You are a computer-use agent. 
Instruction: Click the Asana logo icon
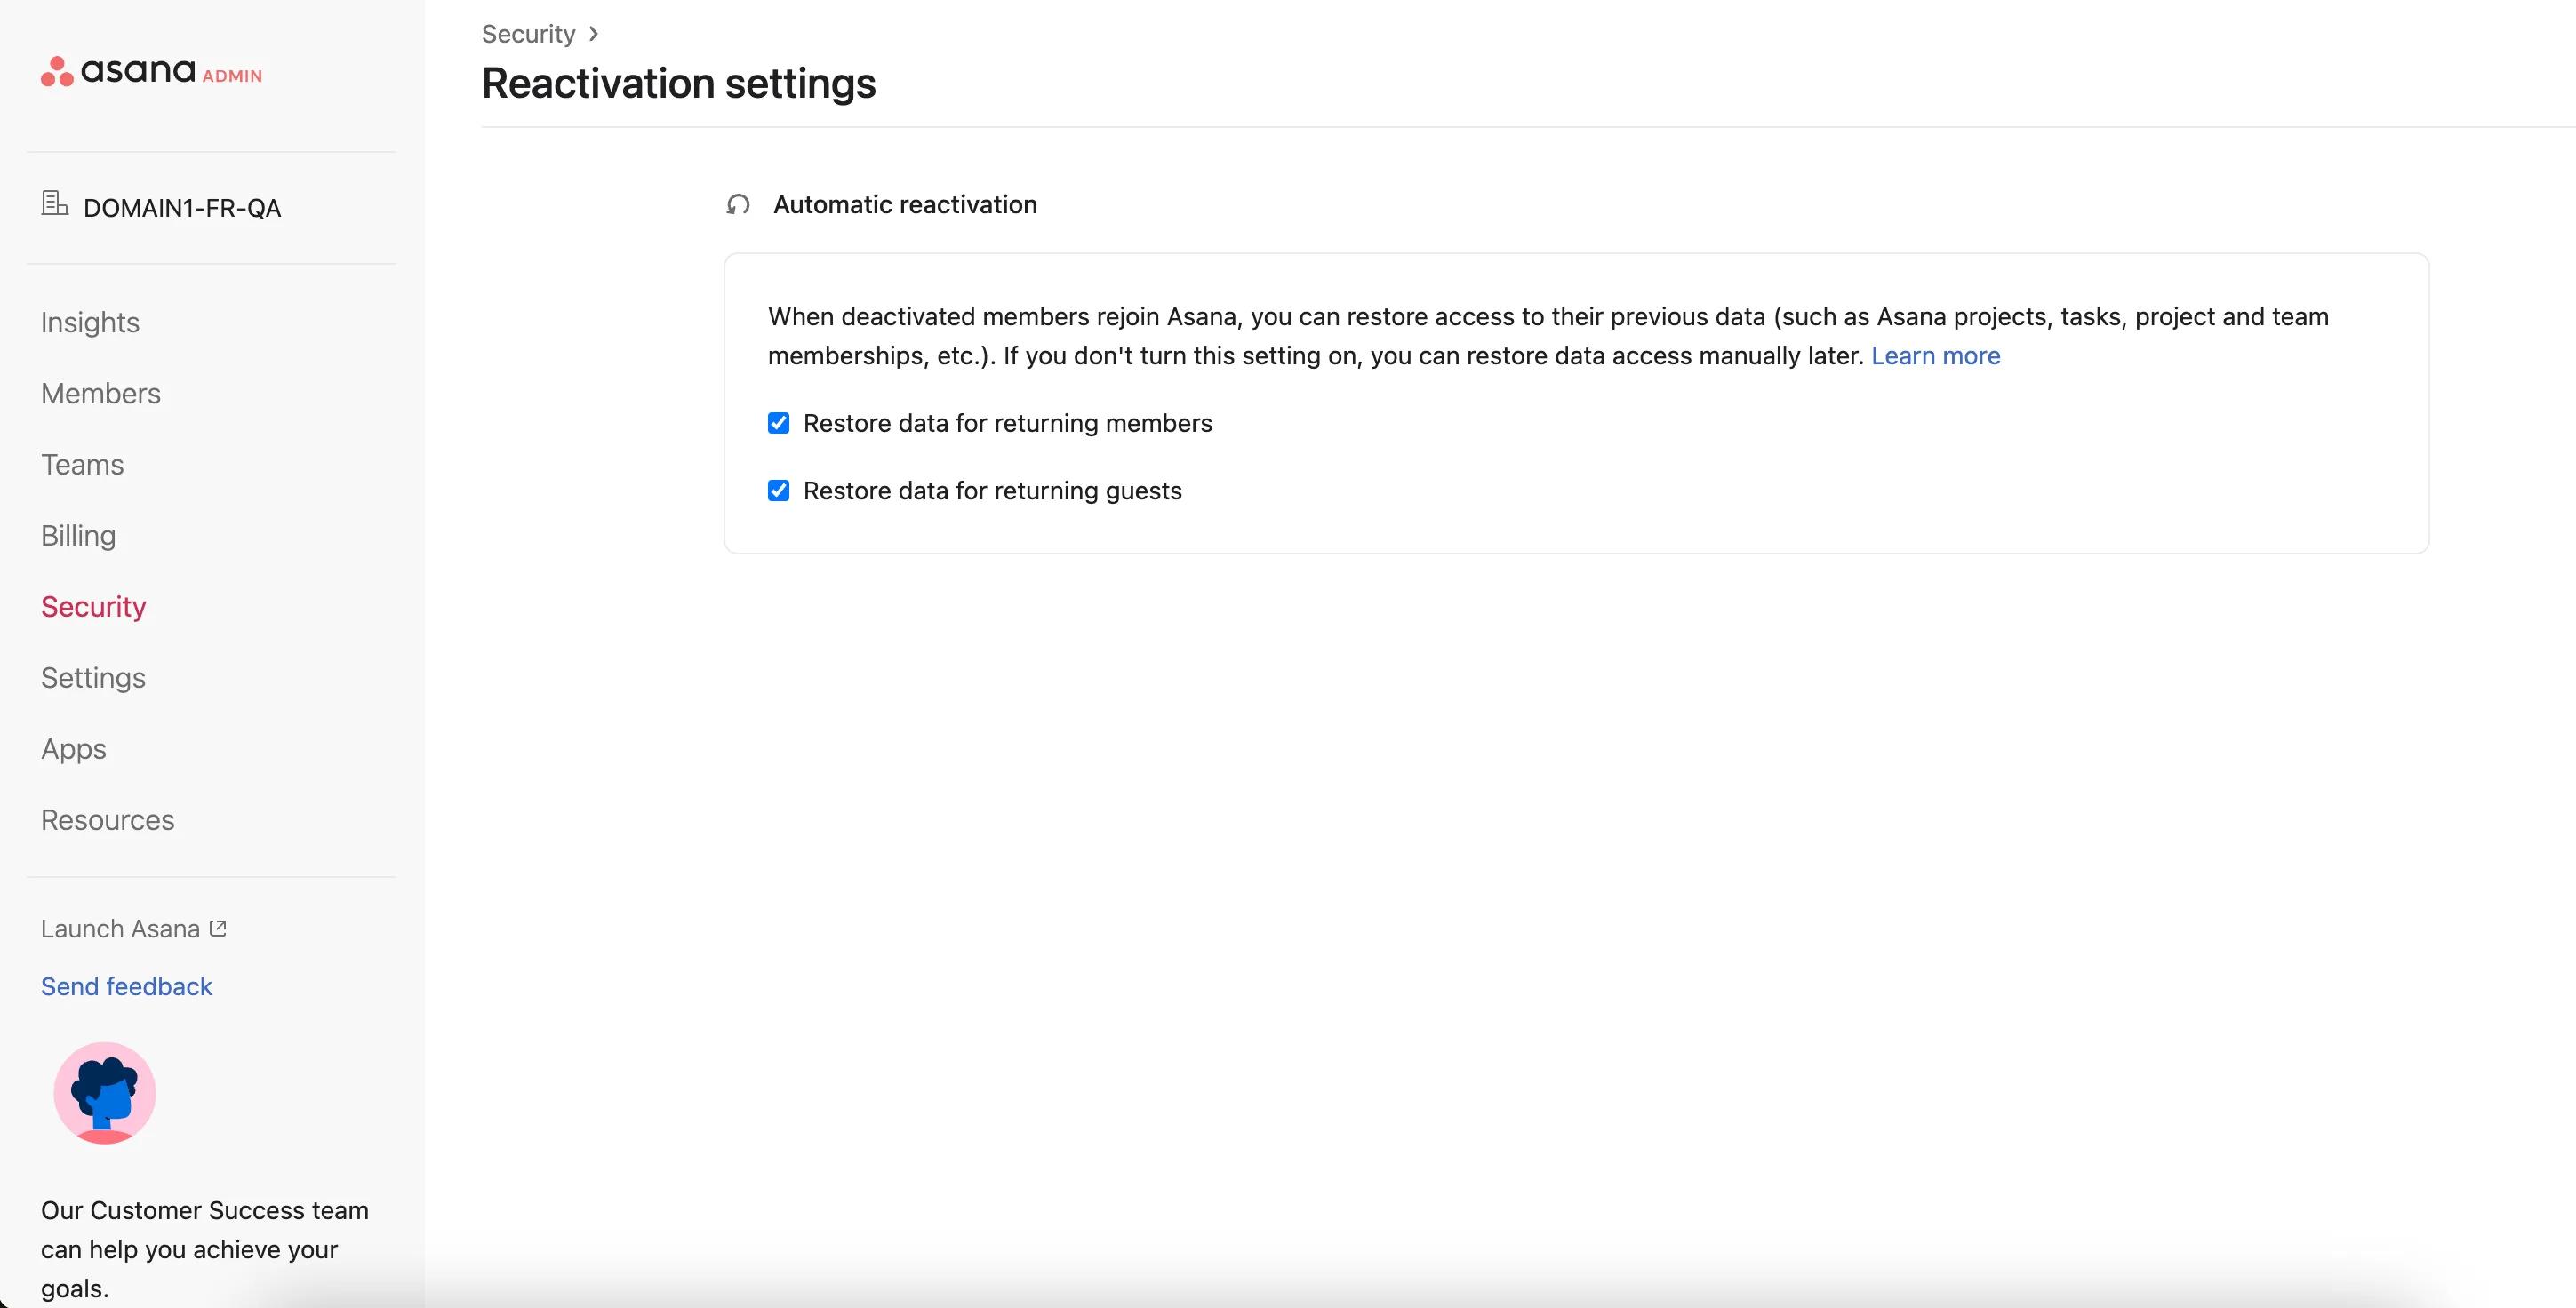tap(57, 71)
